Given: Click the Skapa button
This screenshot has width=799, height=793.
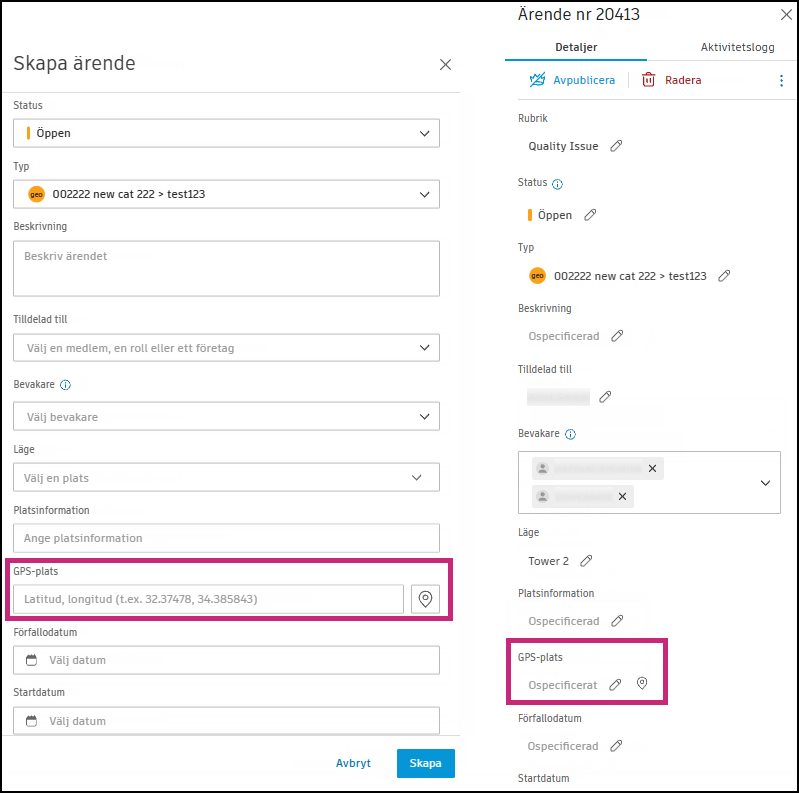Looking at the screenshot, I should (x=425, y=763).
